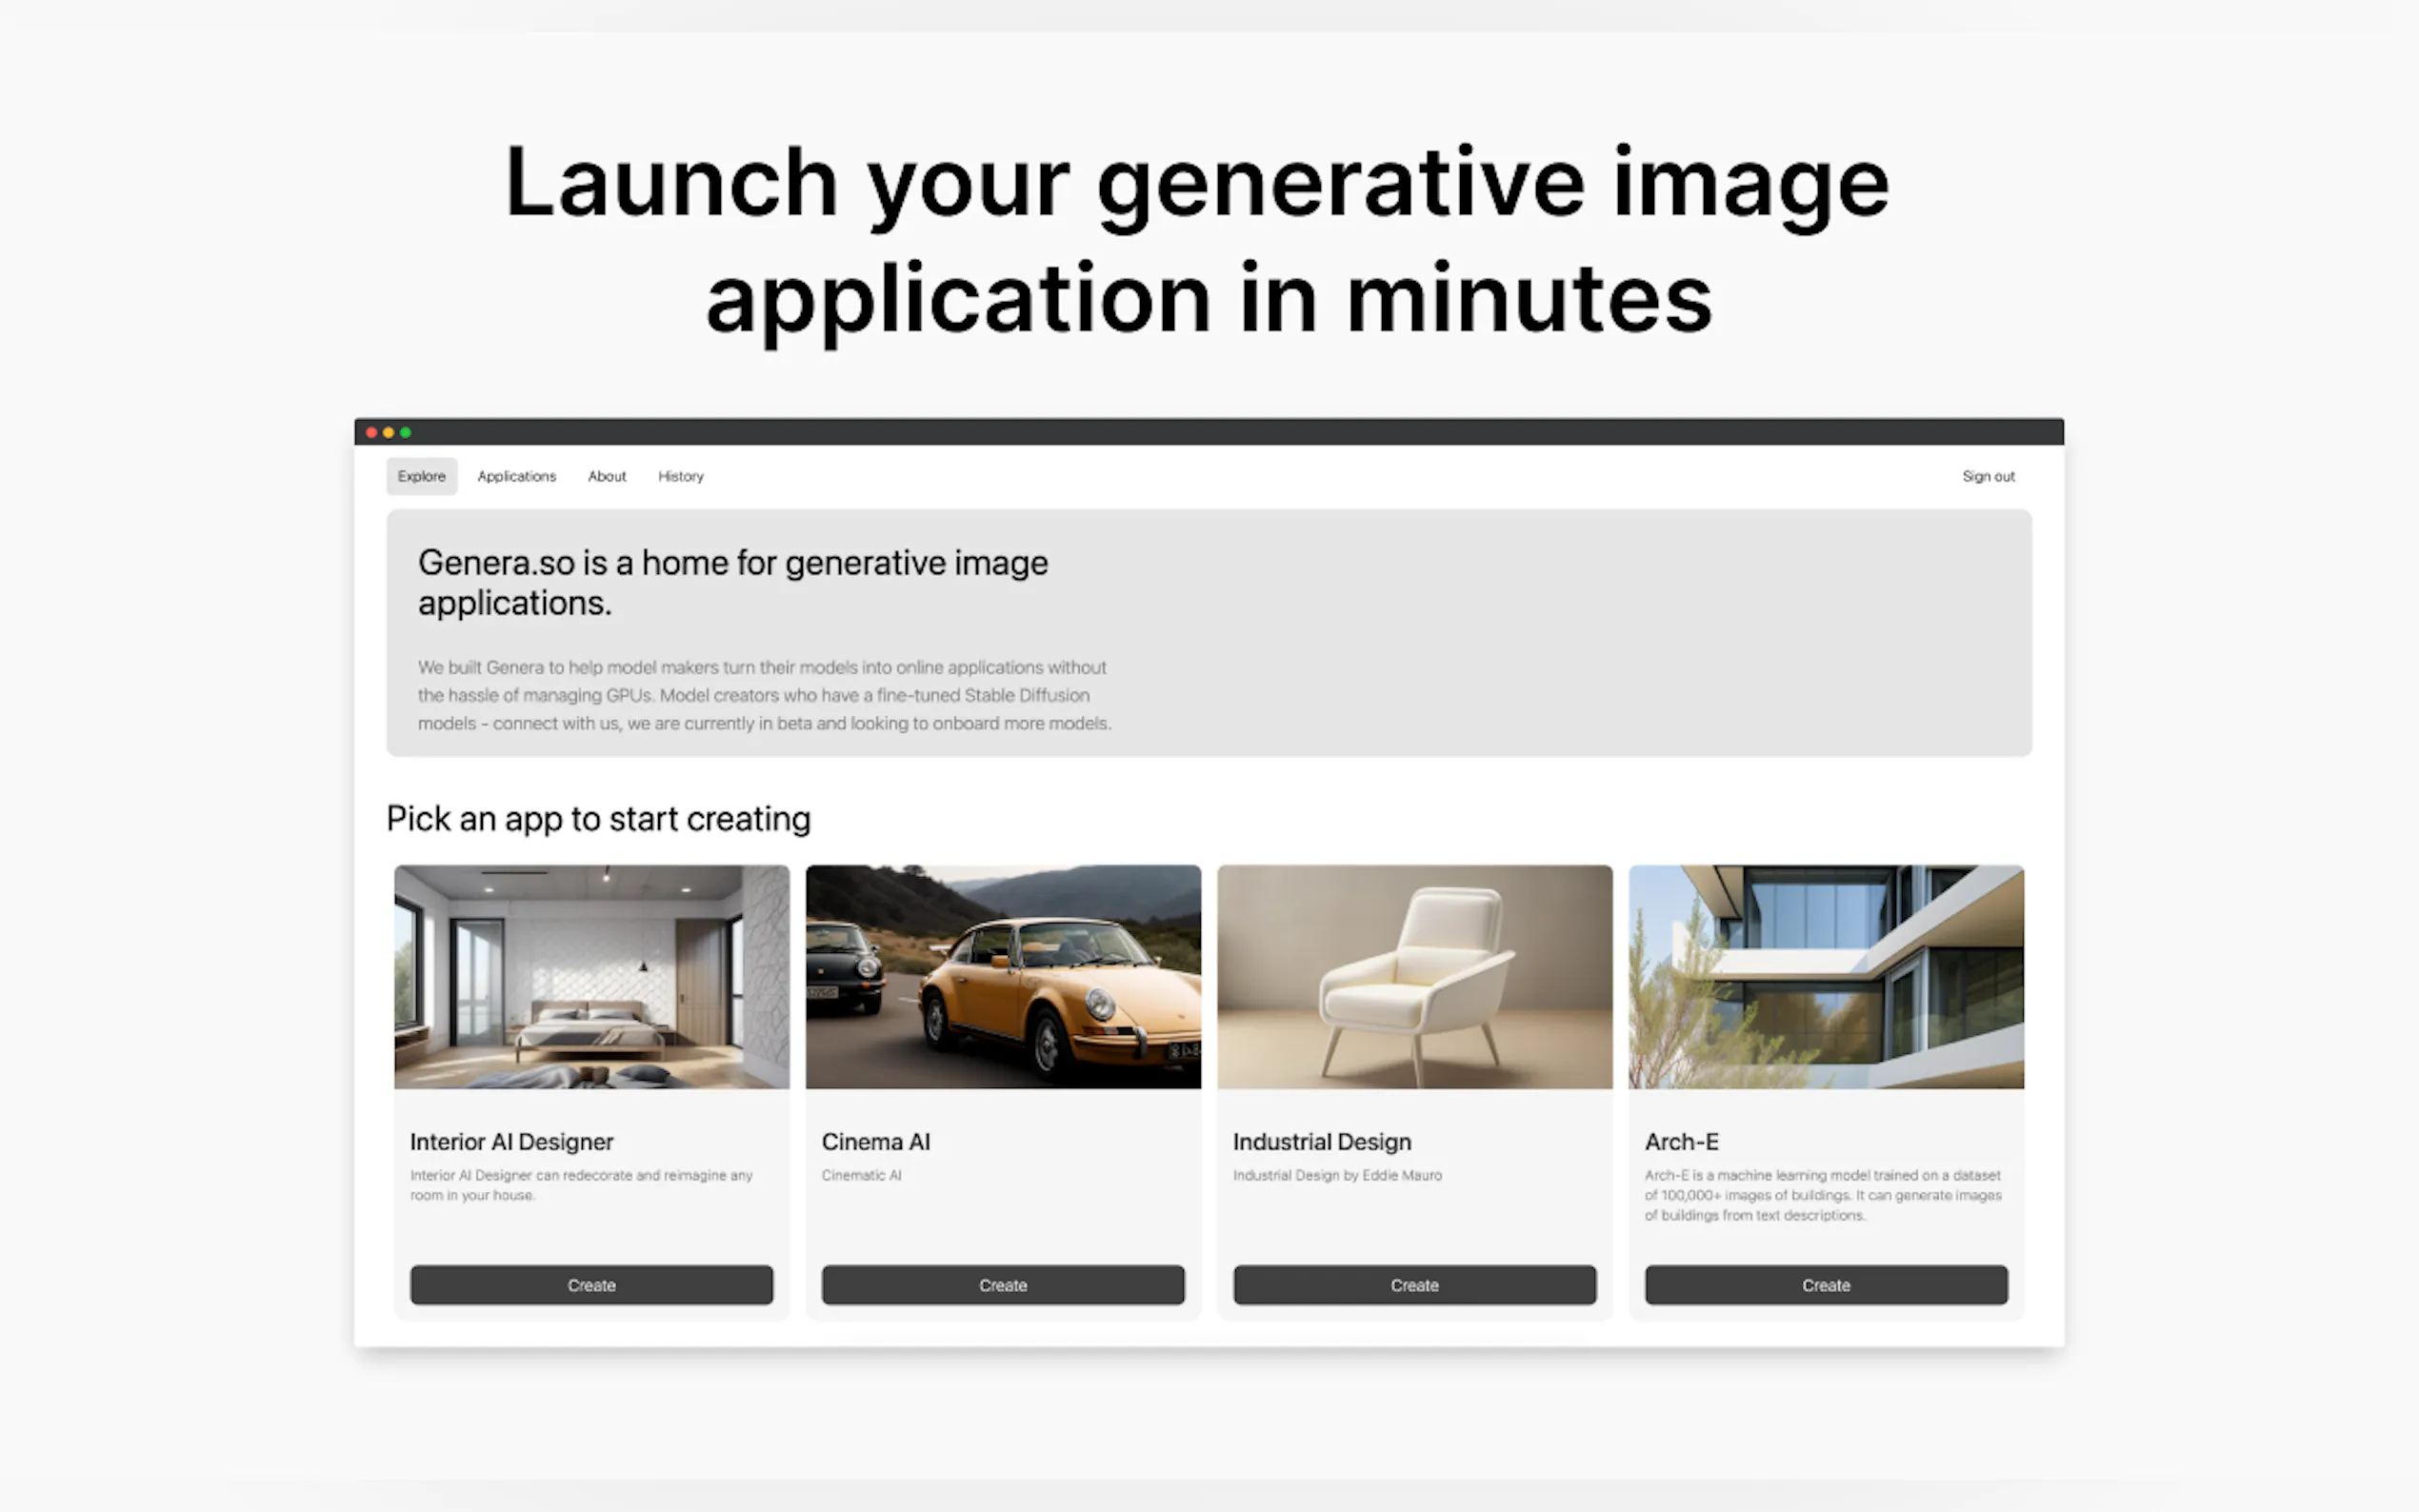Click the yellow minimize window dot
The height and width of the screenshot is (1512, 2419).
(x=388, y=432)
